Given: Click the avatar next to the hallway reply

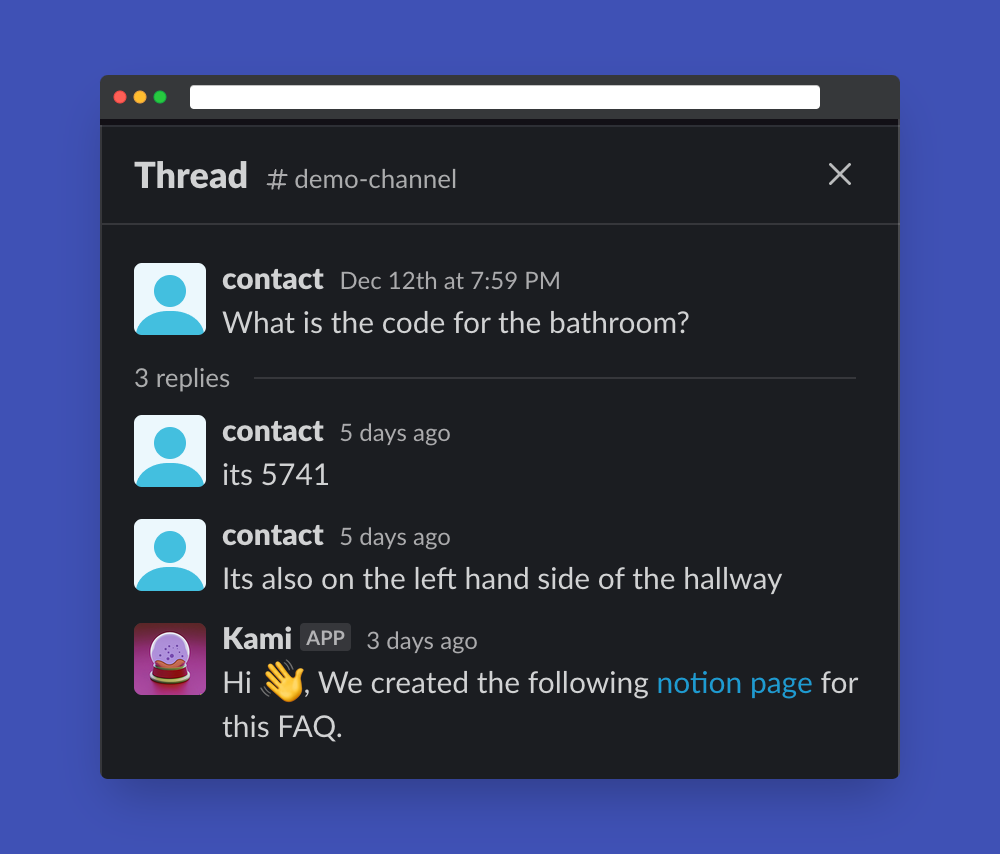Looking at the screenshot, I should [x=170, y=555].
